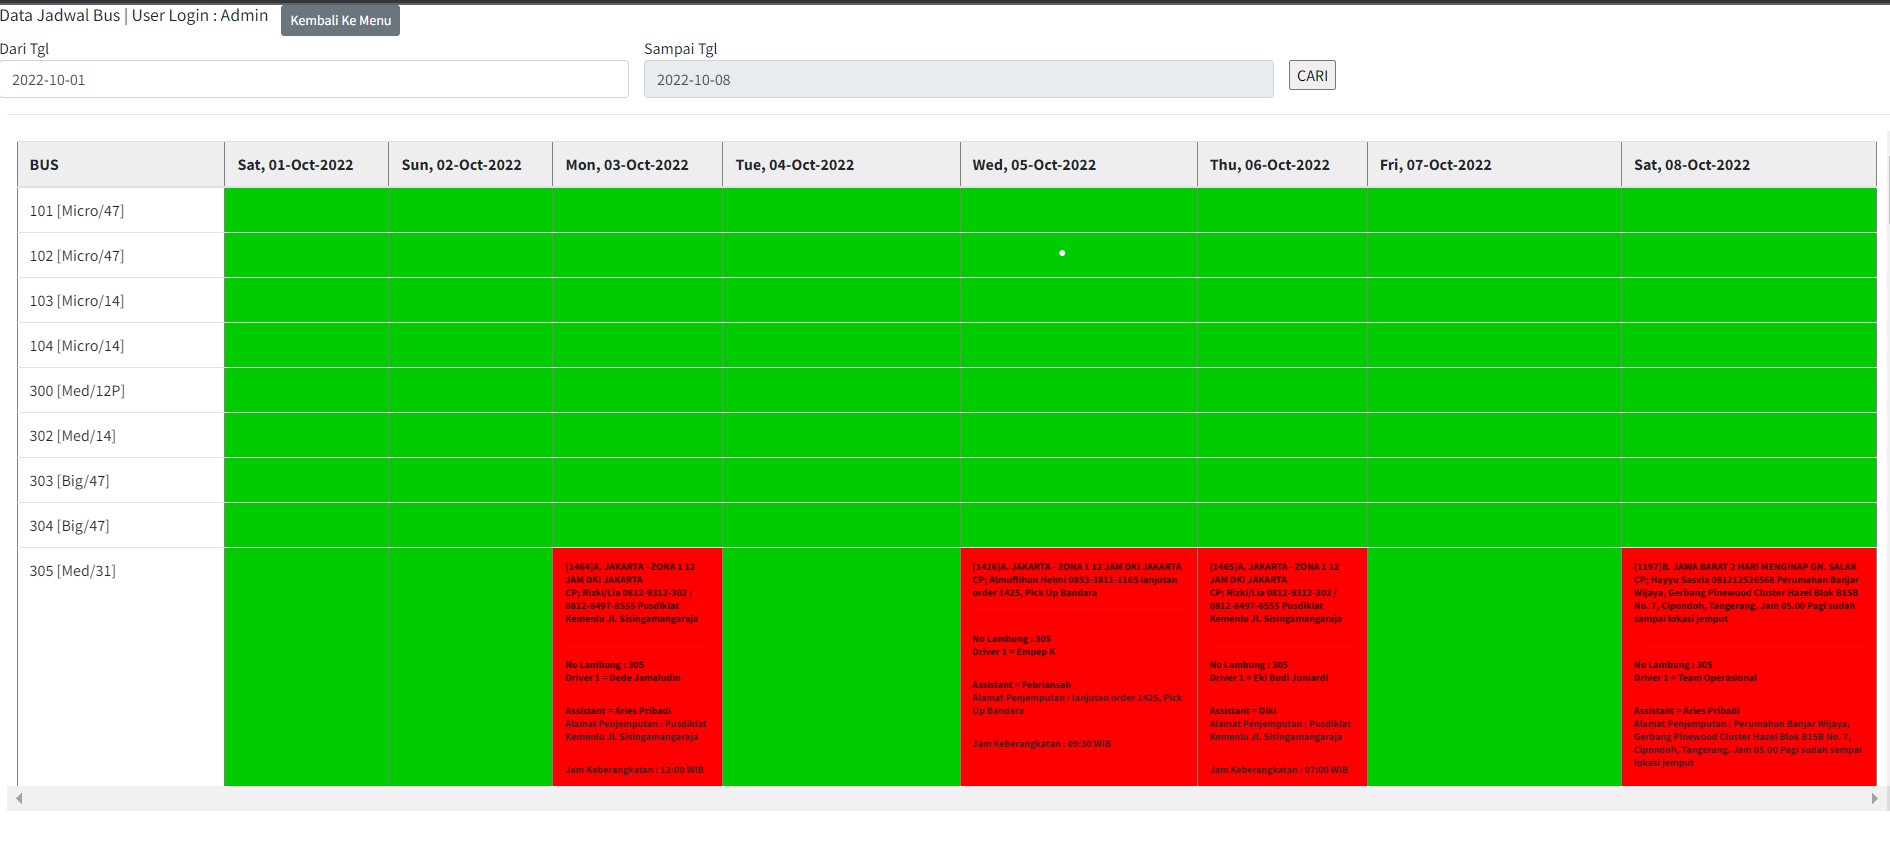This screenshot has height=858, width=1890.
Task: Click the left arrow of horizontal scrollbar
Action: tap(18, 798)
